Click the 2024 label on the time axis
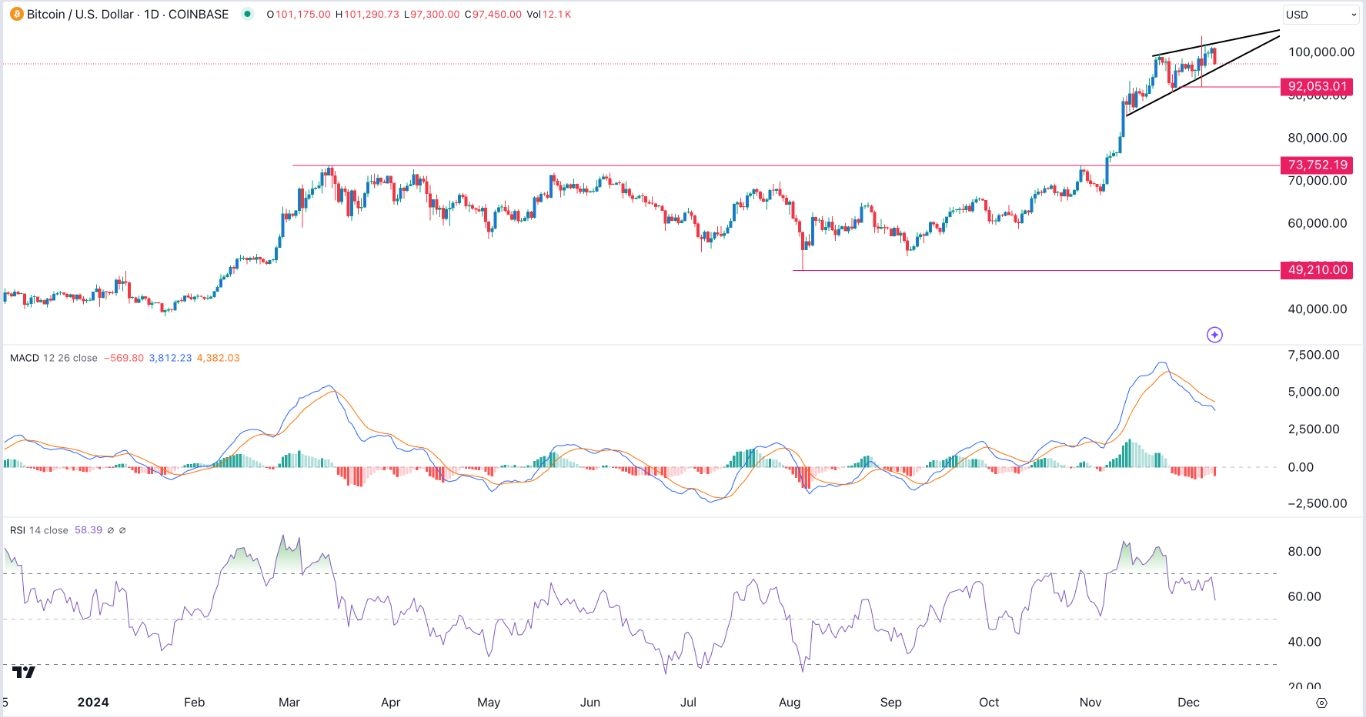This screenshot has height=717, width=1366. coord(93,703)
